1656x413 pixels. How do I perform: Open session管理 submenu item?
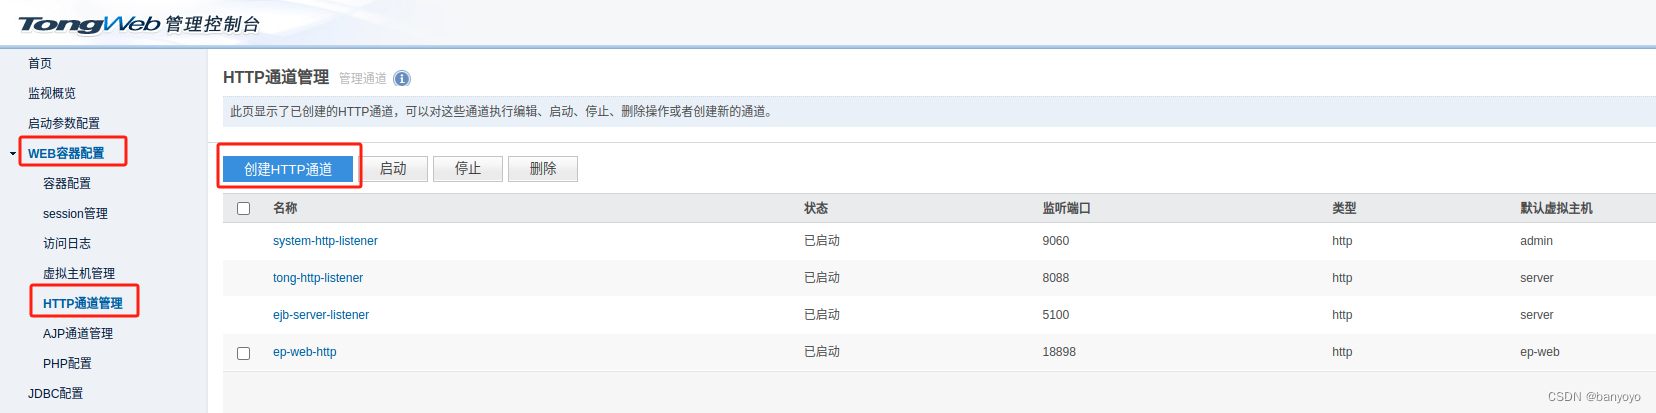[75, 213]
